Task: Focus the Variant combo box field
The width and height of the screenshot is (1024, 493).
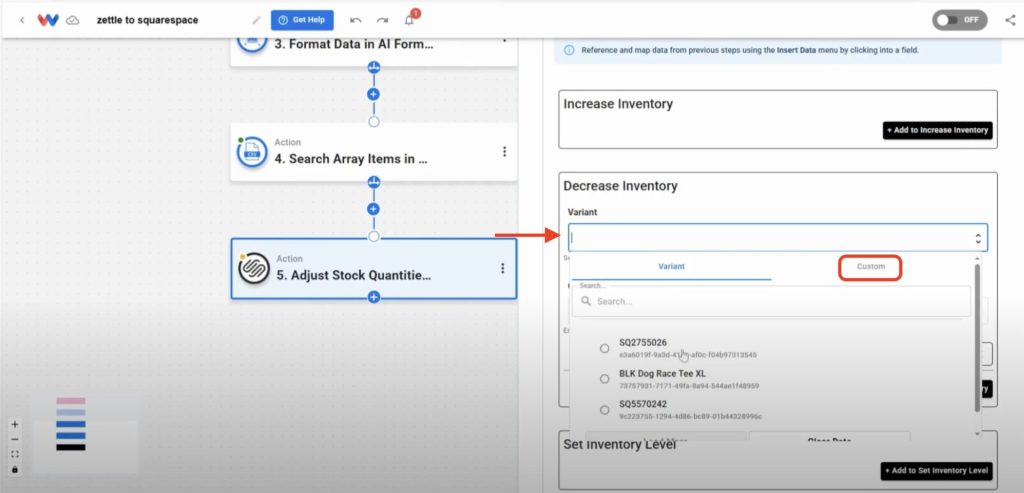Action: click(777, 238)
